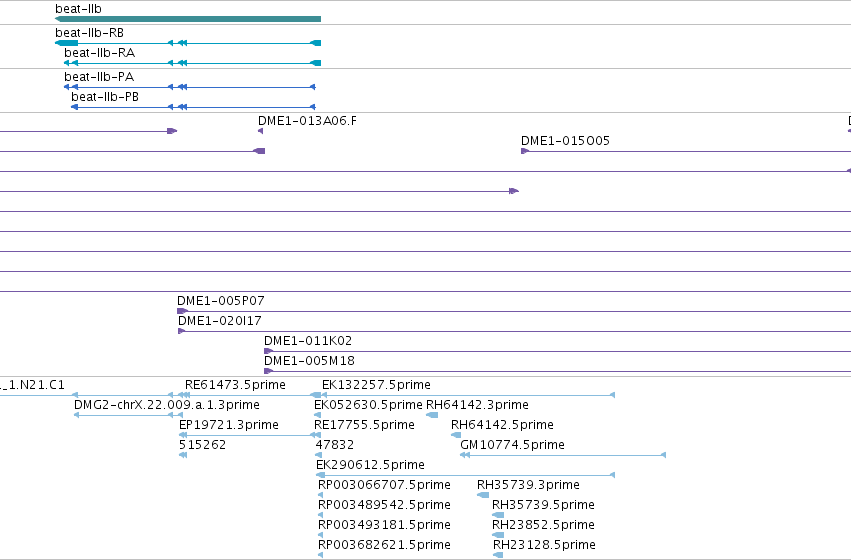
Task: Select the RP003066707.5prime EST label
Action: click(384, 485)
